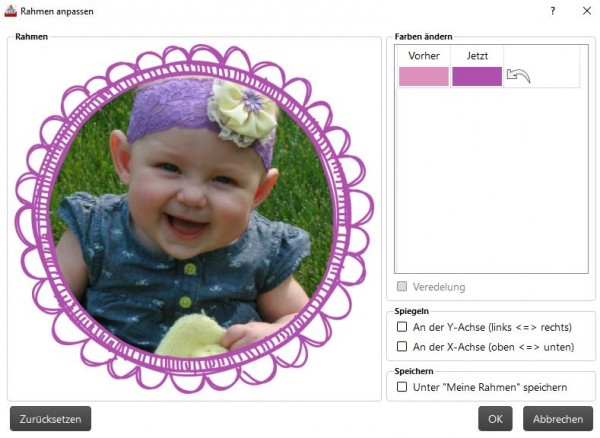Enable mirroring at the X-Achse
This screenshot has width=600, height=438.
(402, 347)
